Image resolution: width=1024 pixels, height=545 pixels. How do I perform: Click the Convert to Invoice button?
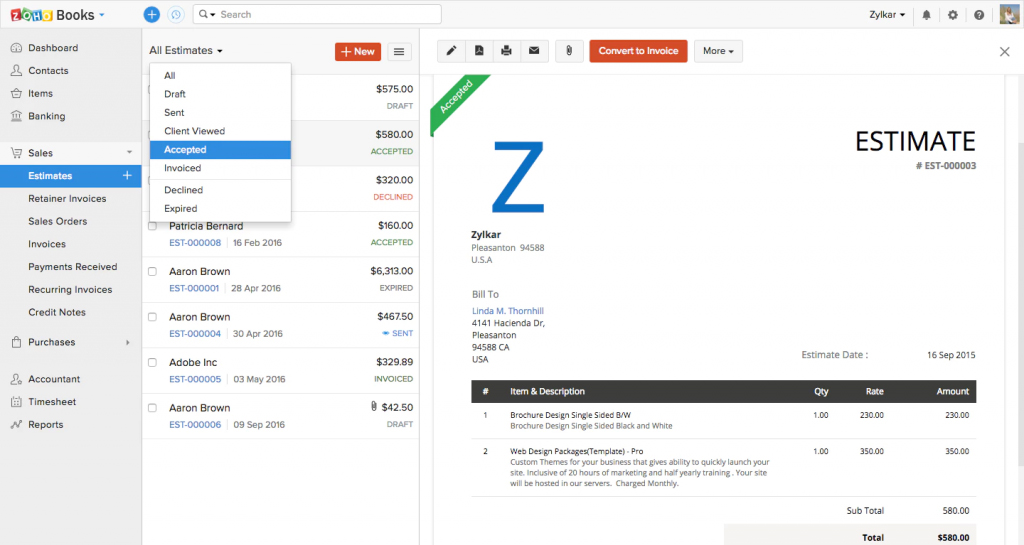point(638,51)
